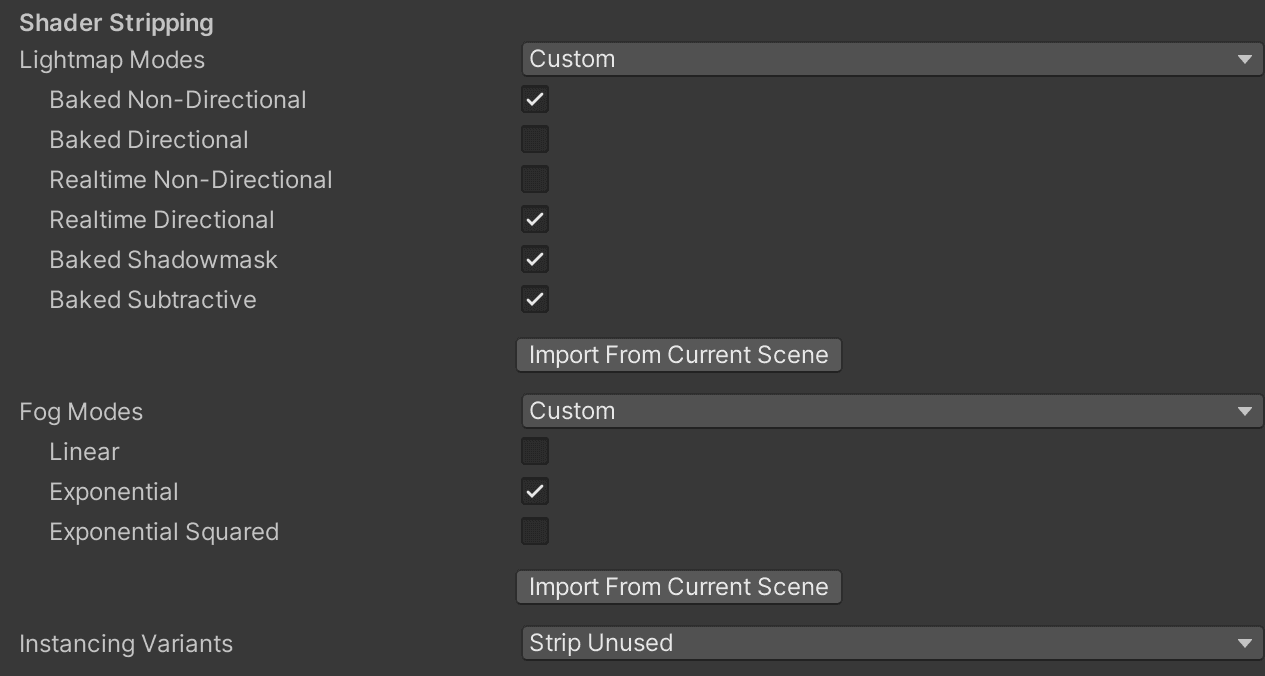This screenshot has width=1265, height=676.
Task: Open the Instancing Variants dropdown
Action: pyautogui.click(x=890, y=643)
